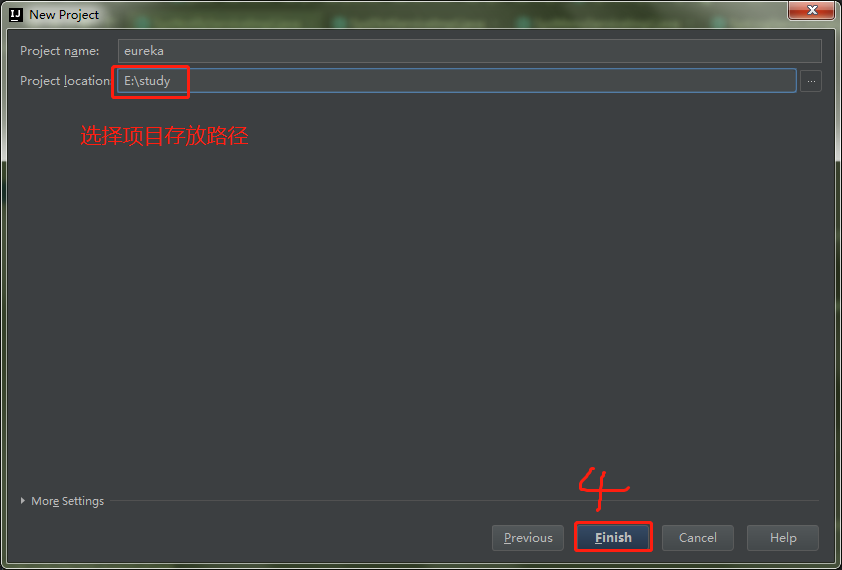The width and height of the screenshot is (842, 570).
Task: Focus the Project name input field
Action: tap(470, 51)
